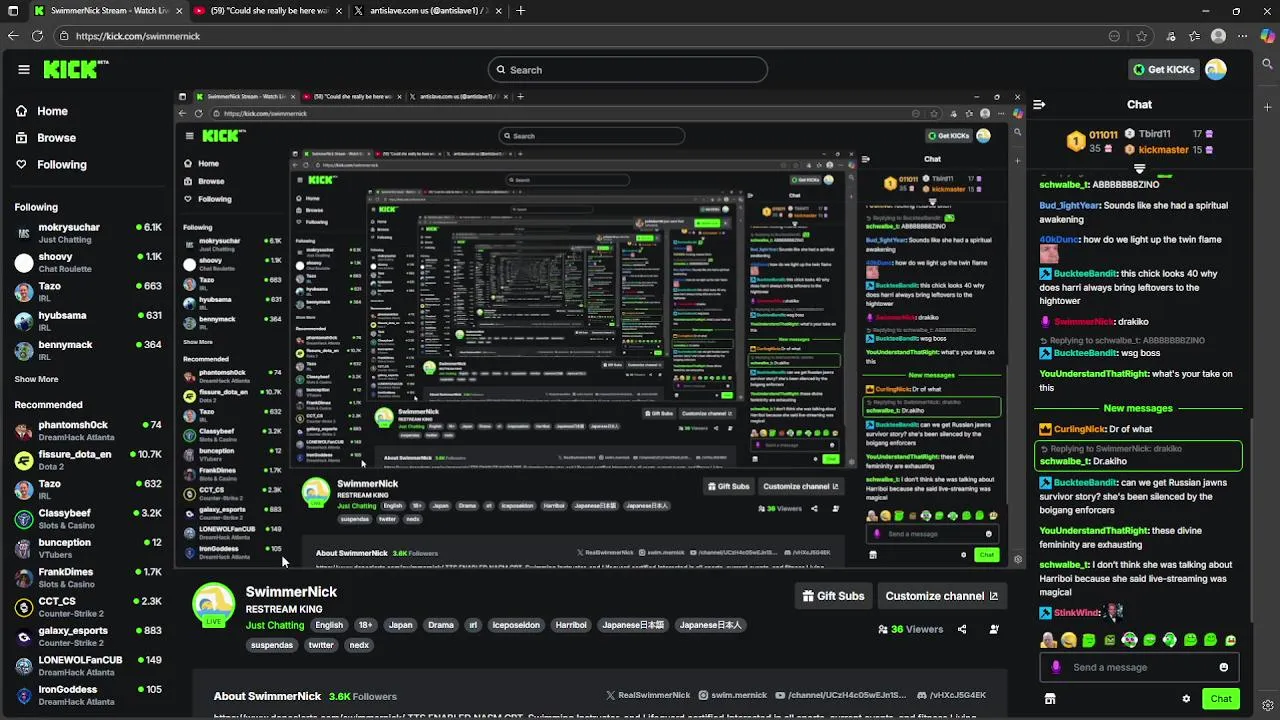
Task: Select the nedx tag
Action: pos(359,645)
